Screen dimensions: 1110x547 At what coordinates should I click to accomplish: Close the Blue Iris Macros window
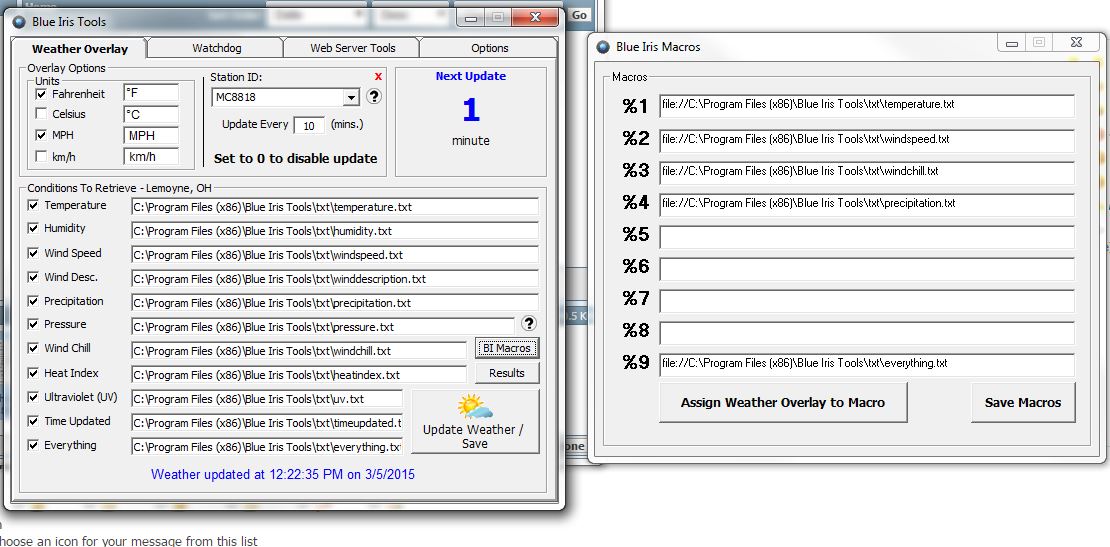[1076, 43]
